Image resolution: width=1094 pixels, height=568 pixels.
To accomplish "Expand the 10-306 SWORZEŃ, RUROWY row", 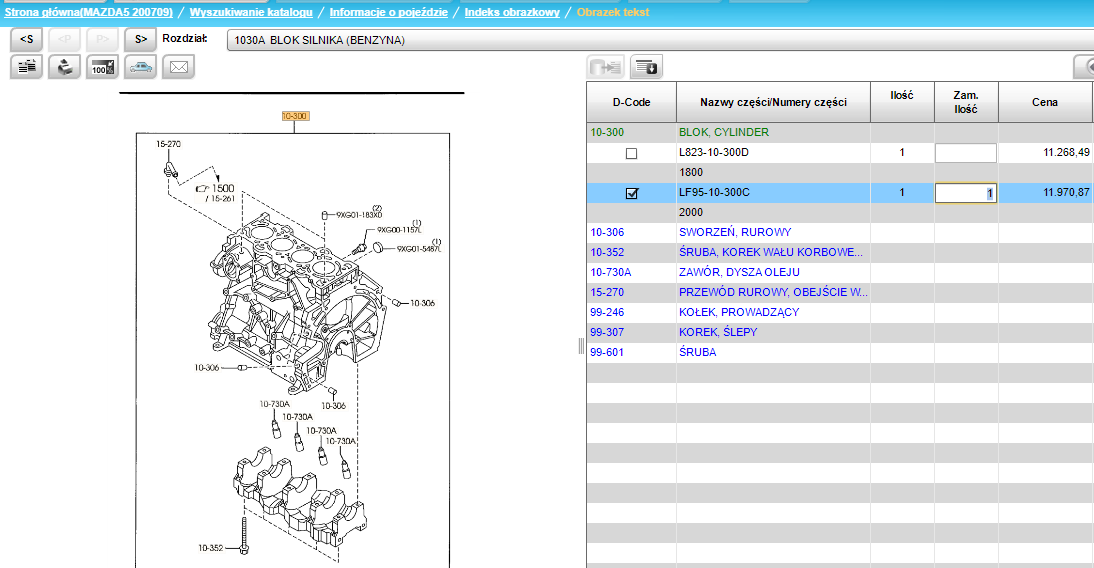I will click(735, 232).
